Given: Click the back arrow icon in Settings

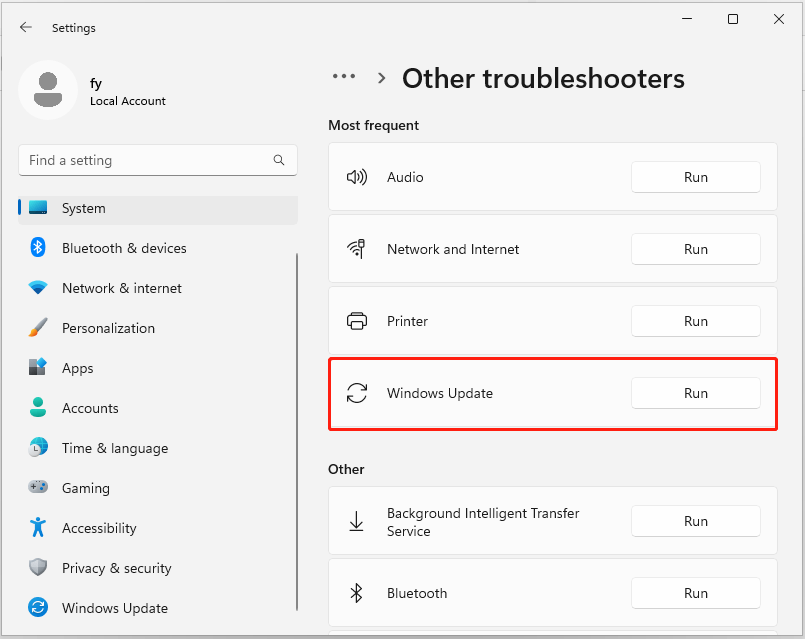Looking at the screenshot, I should click(26, 27).
